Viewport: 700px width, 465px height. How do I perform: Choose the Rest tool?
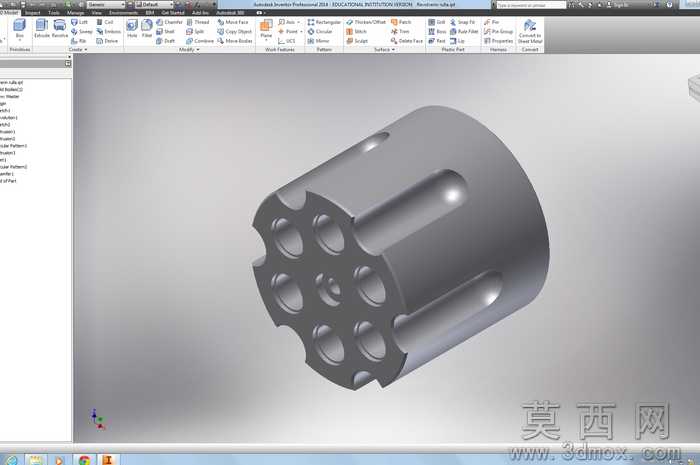(437, 41)
